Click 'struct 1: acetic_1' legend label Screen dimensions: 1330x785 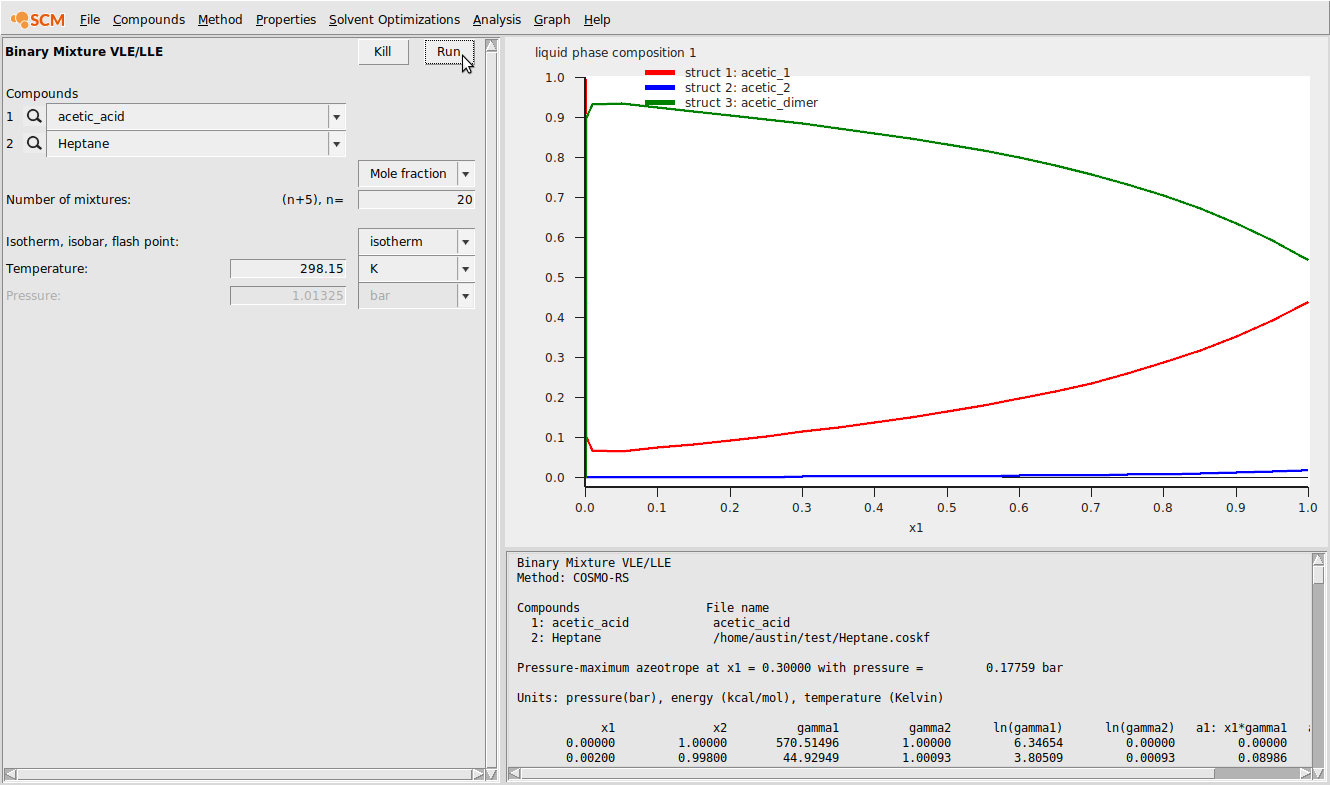738,73
